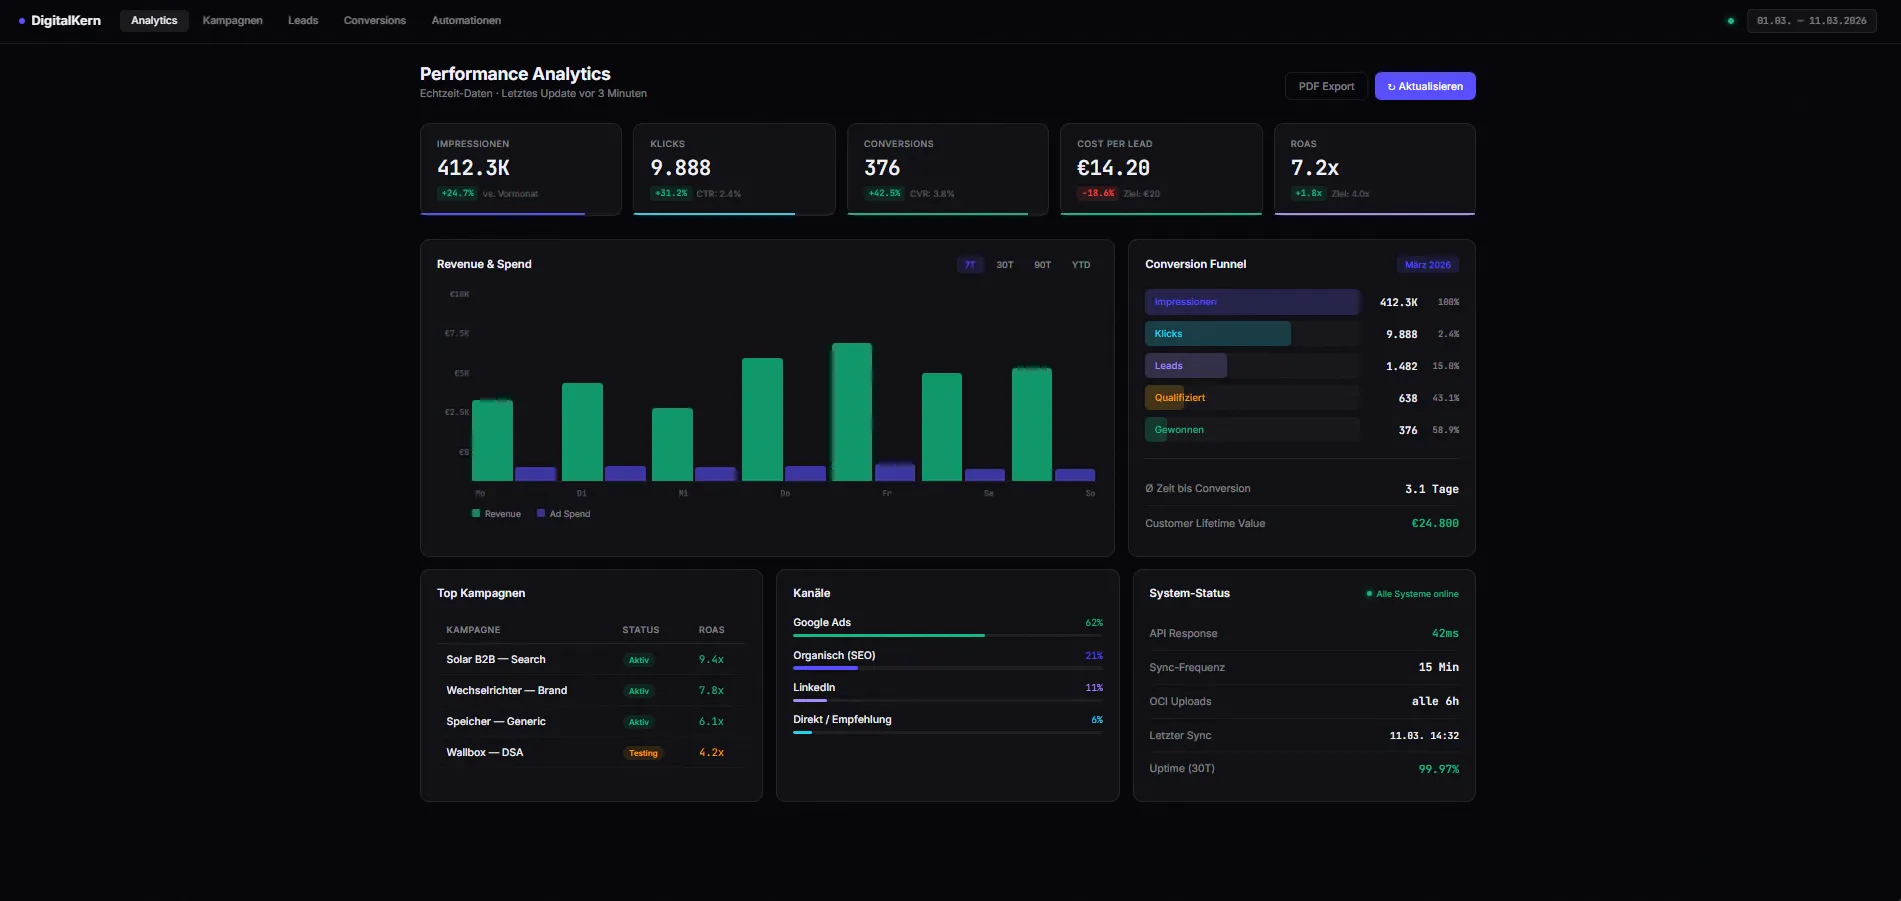Select the Conversions tab
This screenshot has height=901, width=1901.
(x=374, y=20)
